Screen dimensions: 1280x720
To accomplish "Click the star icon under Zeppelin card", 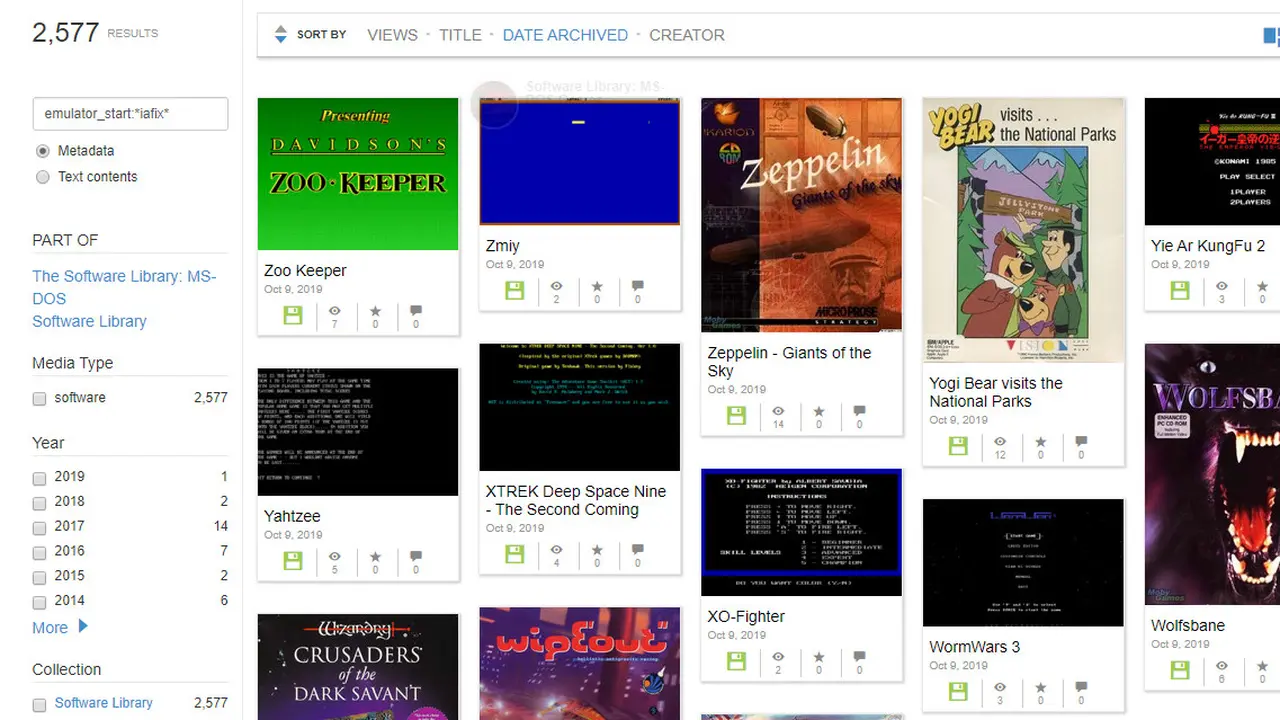I will (x=819, y=411).
